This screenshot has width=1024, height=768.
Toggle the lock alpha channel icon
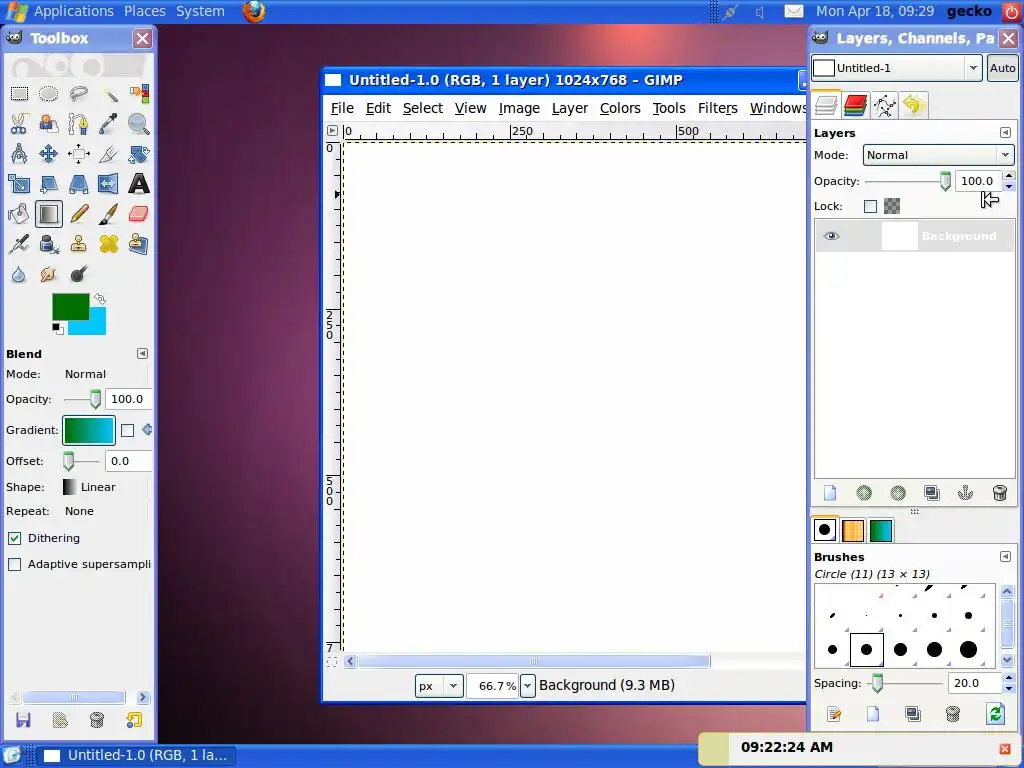pyautogui.click(x=891, y=206)
